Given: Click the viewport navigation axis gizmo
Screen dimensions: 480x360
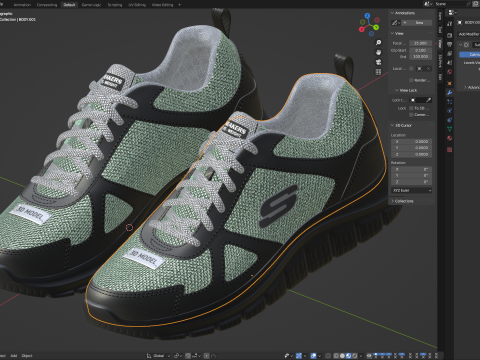Looking at the screenshot, I should (x=369, y=25).
